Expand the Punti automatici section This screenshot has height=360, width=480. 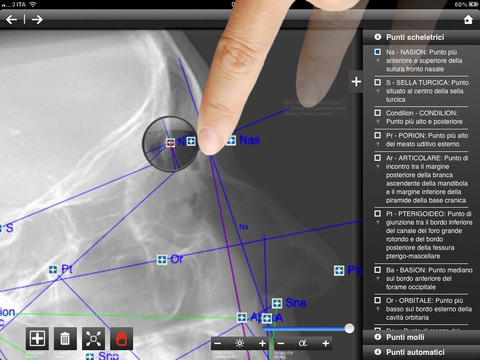[x=421, y=352]
